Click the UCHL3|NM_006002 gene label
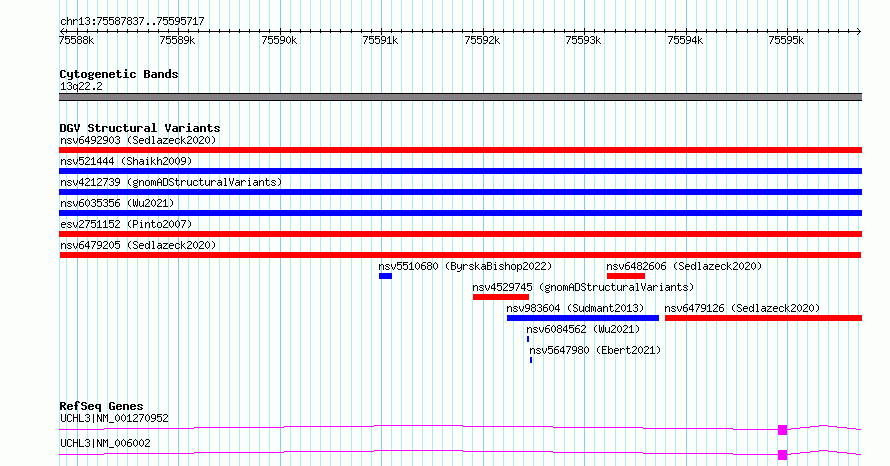The height and width of the screenshot is (466, 890). point(105,443)
